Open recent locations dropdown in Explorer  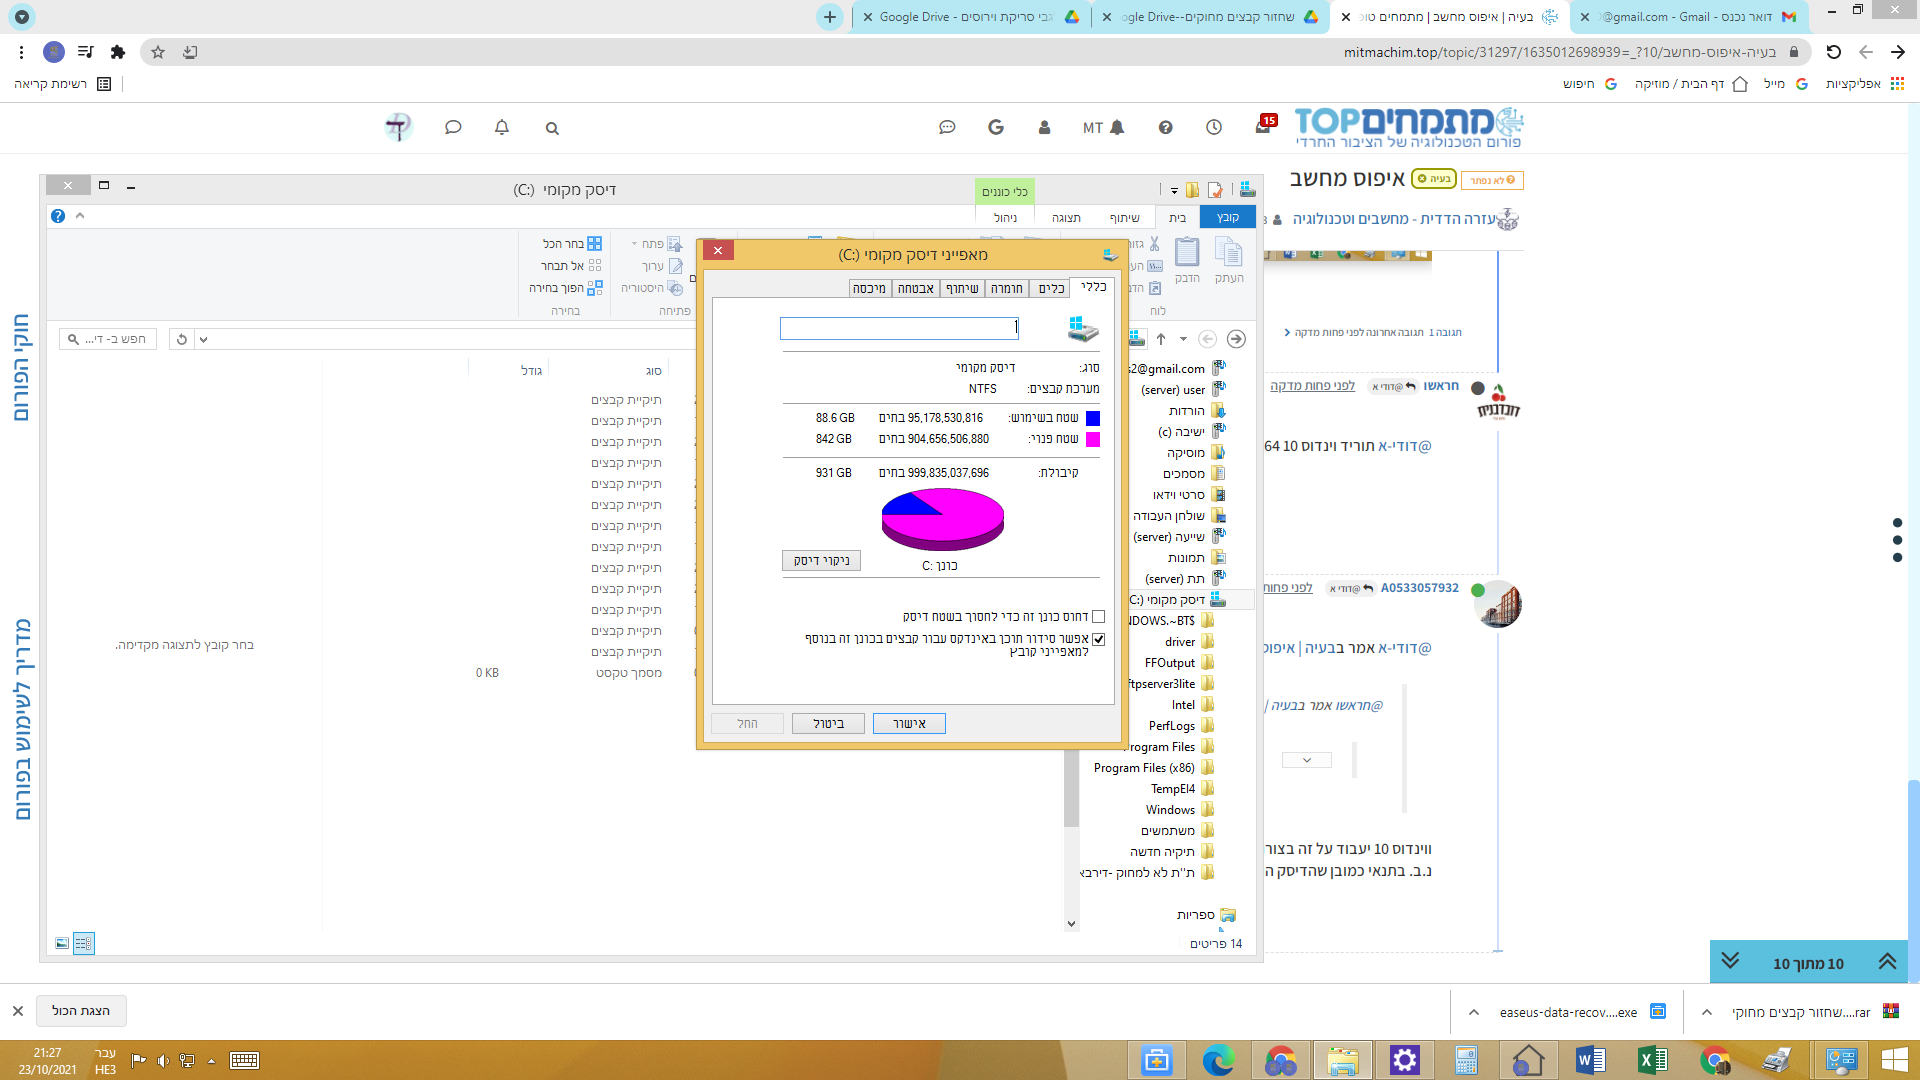tap(1183, 339)
